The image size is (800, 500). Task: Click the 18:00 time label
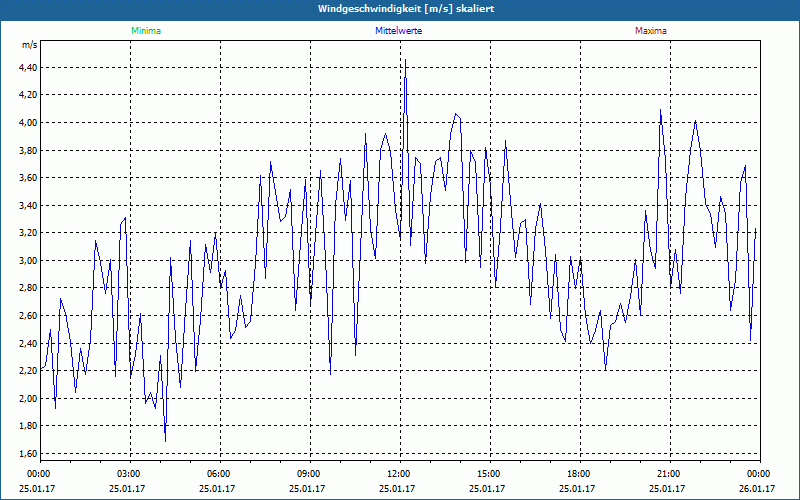[577, 474]
